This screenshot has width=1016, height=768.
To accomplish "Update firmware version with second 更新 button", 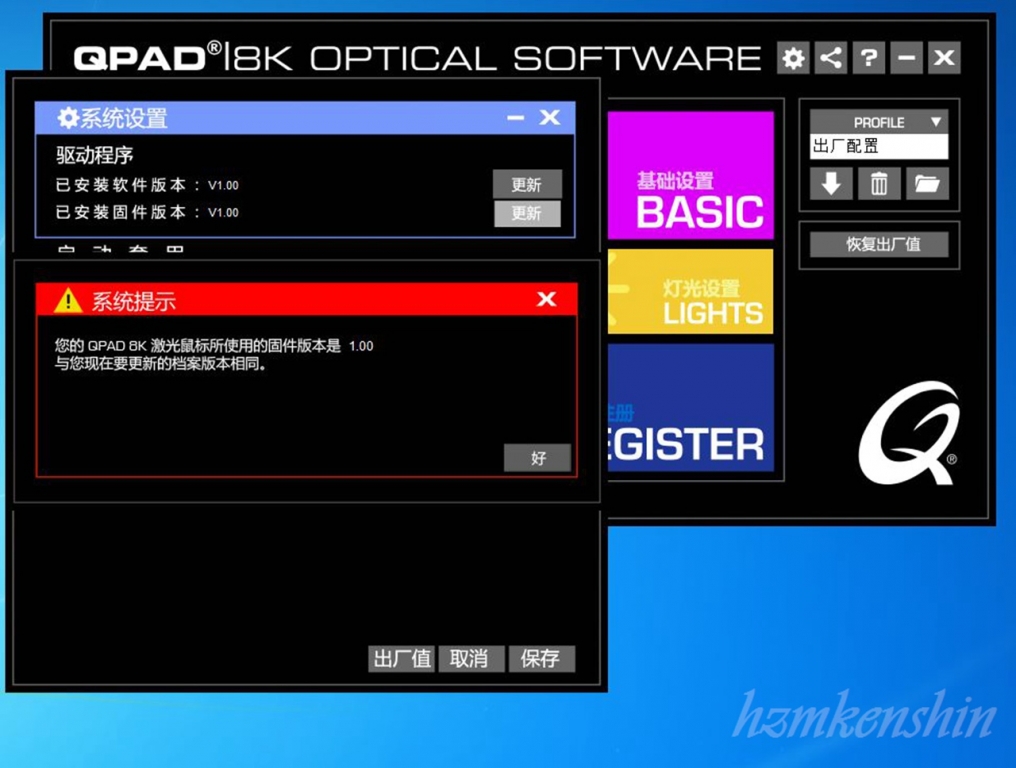I will tap(527, 213).
